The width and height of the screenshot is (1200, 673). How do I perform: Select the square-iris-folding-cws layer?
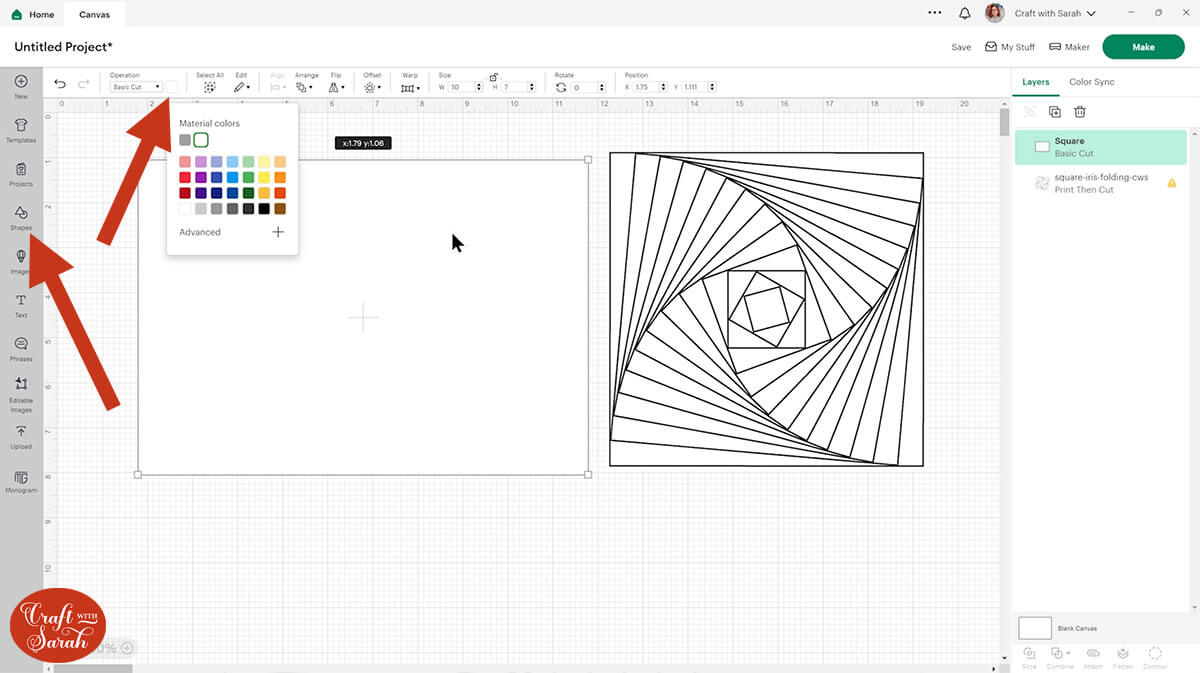[1101, 183]
